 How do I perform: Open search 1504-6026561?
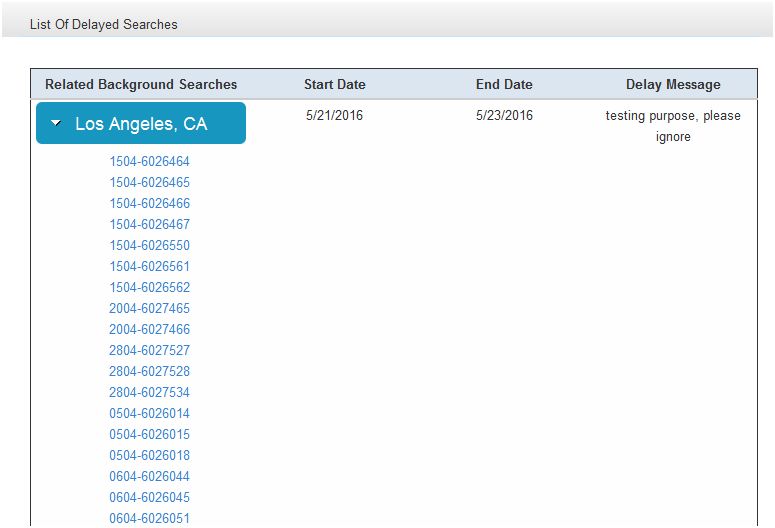coord(149,266)
